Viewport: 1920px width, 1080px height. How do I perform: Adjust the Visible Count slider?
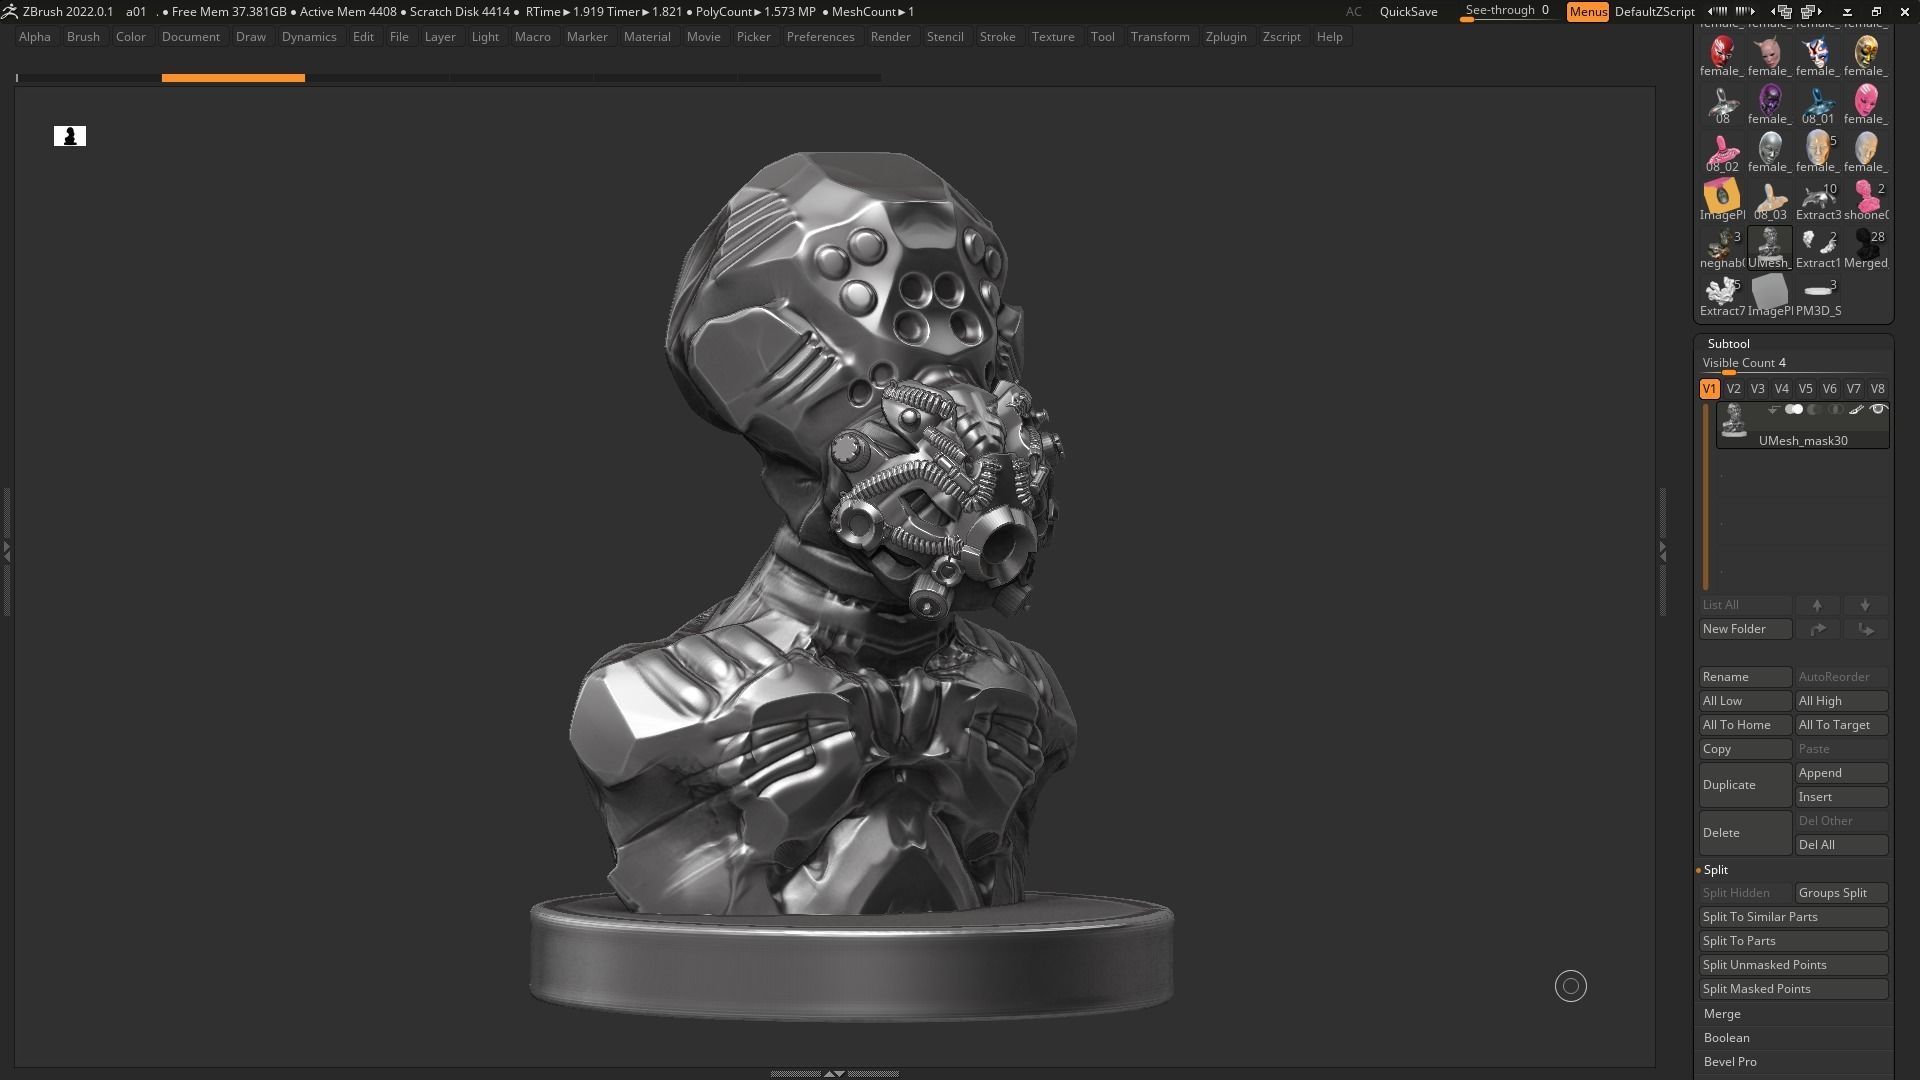1793,365
